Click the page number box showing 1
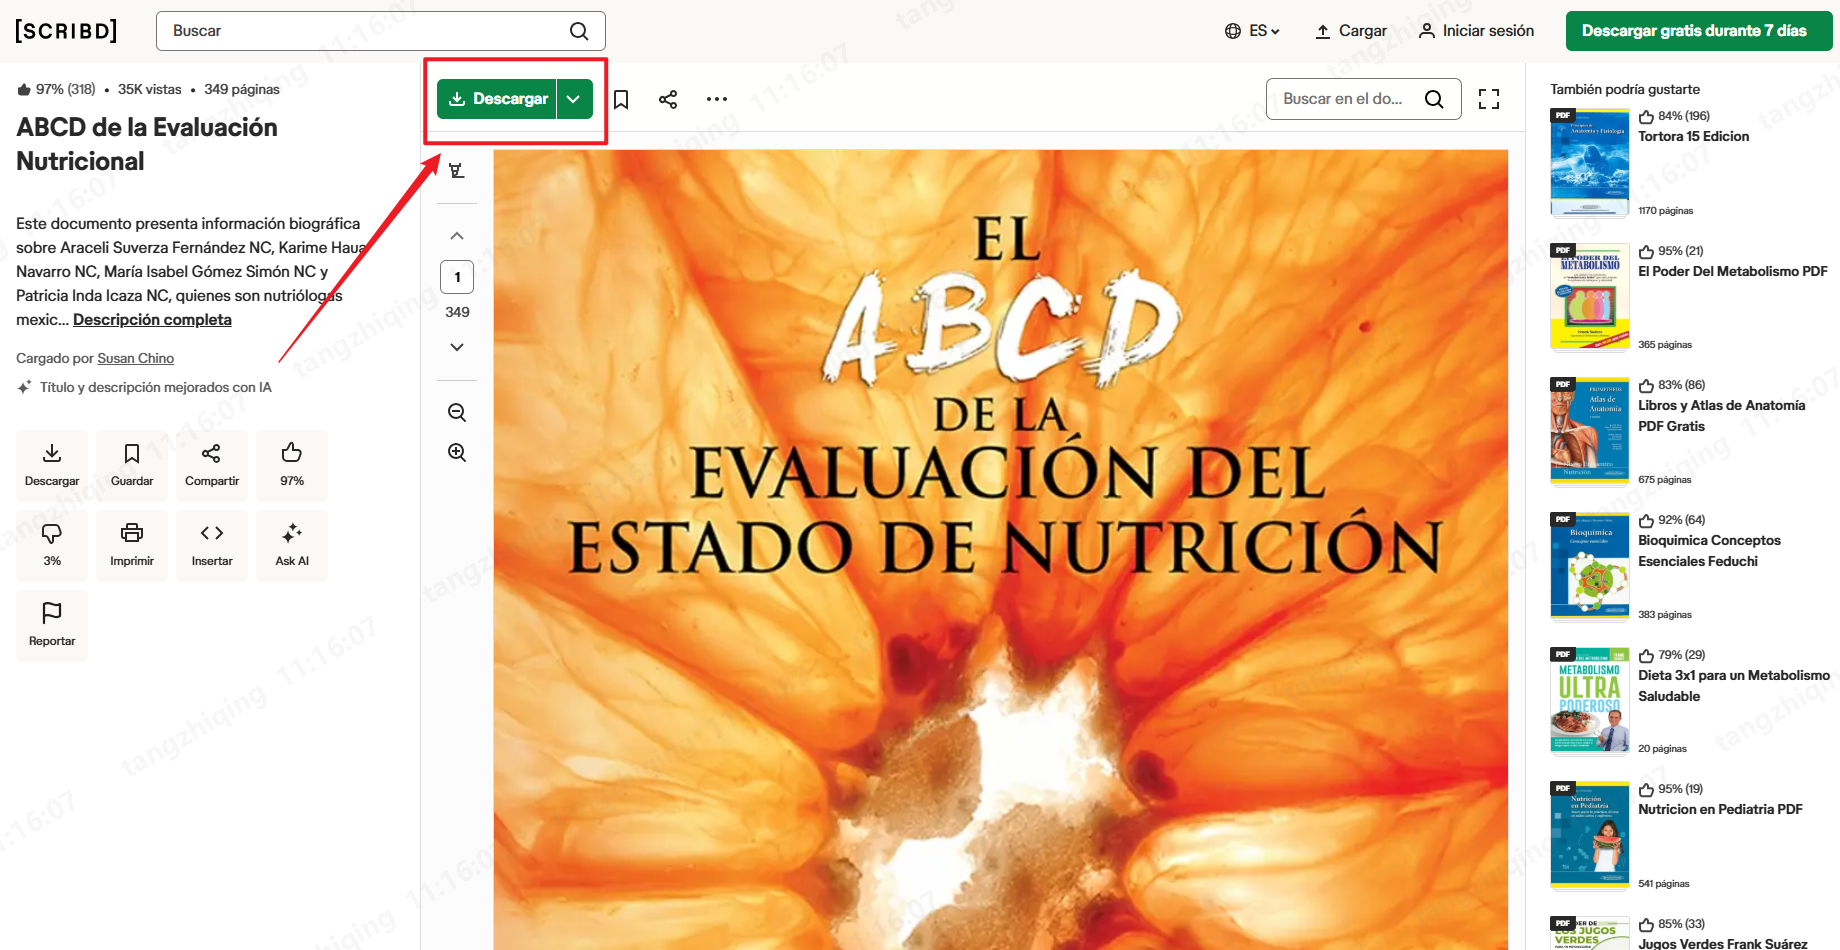1840x950 pixels. point(457,277)
